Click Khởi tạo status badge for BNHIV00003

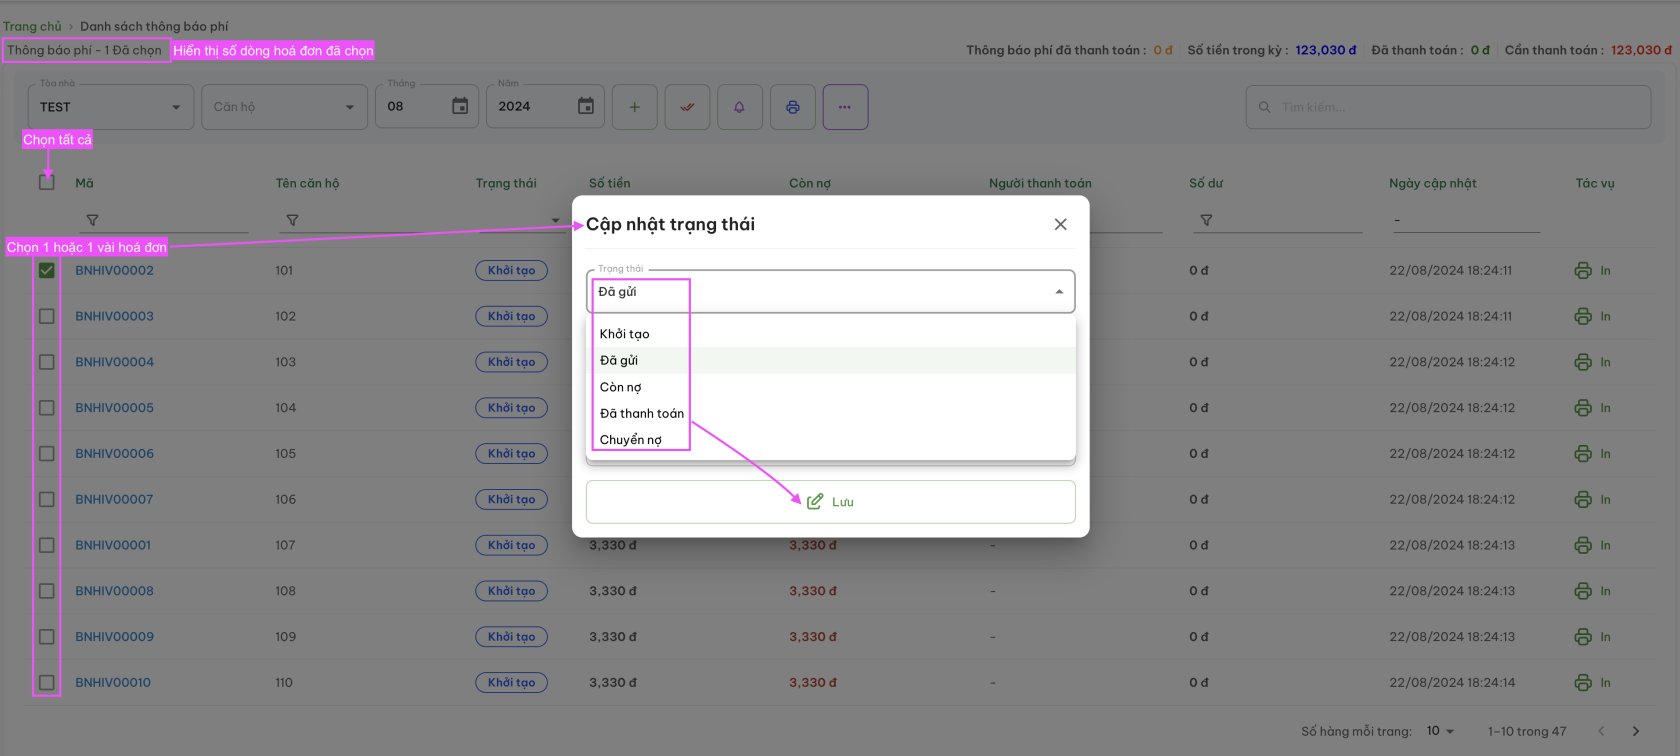pos(511,316)
